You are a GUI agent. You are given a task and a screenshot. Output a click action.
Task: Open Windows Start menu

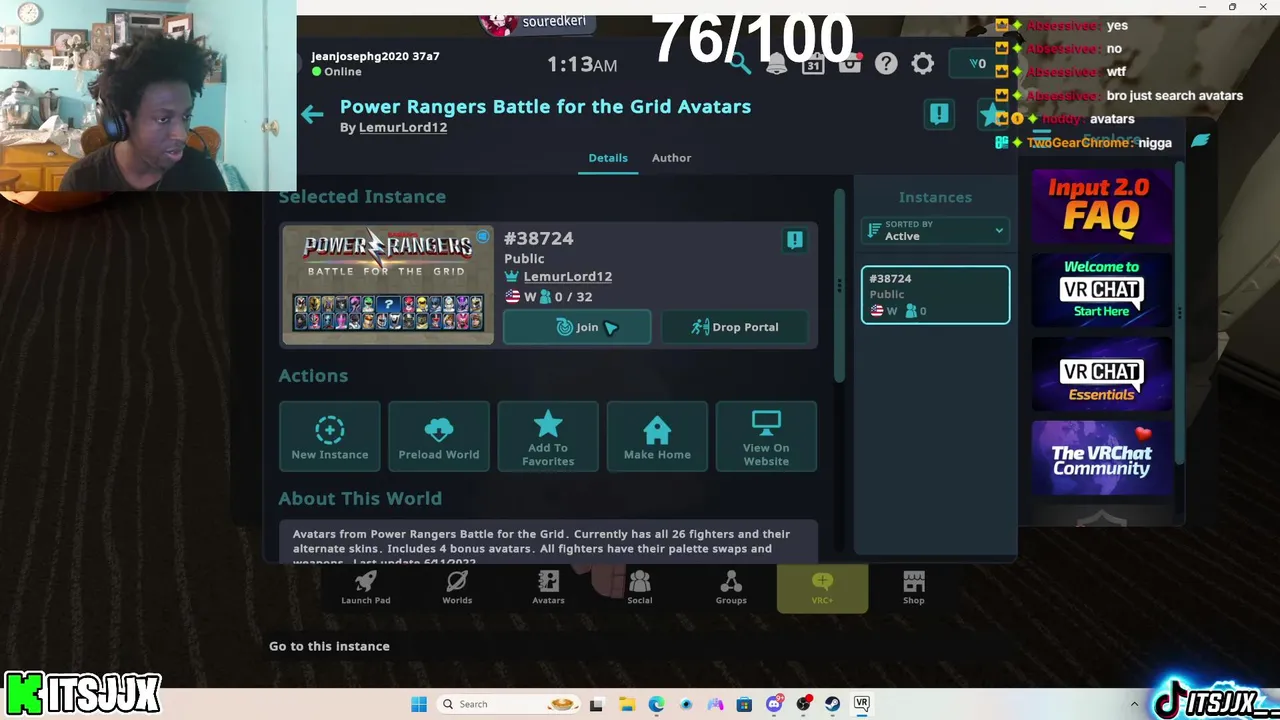click(x=419, y=704)
